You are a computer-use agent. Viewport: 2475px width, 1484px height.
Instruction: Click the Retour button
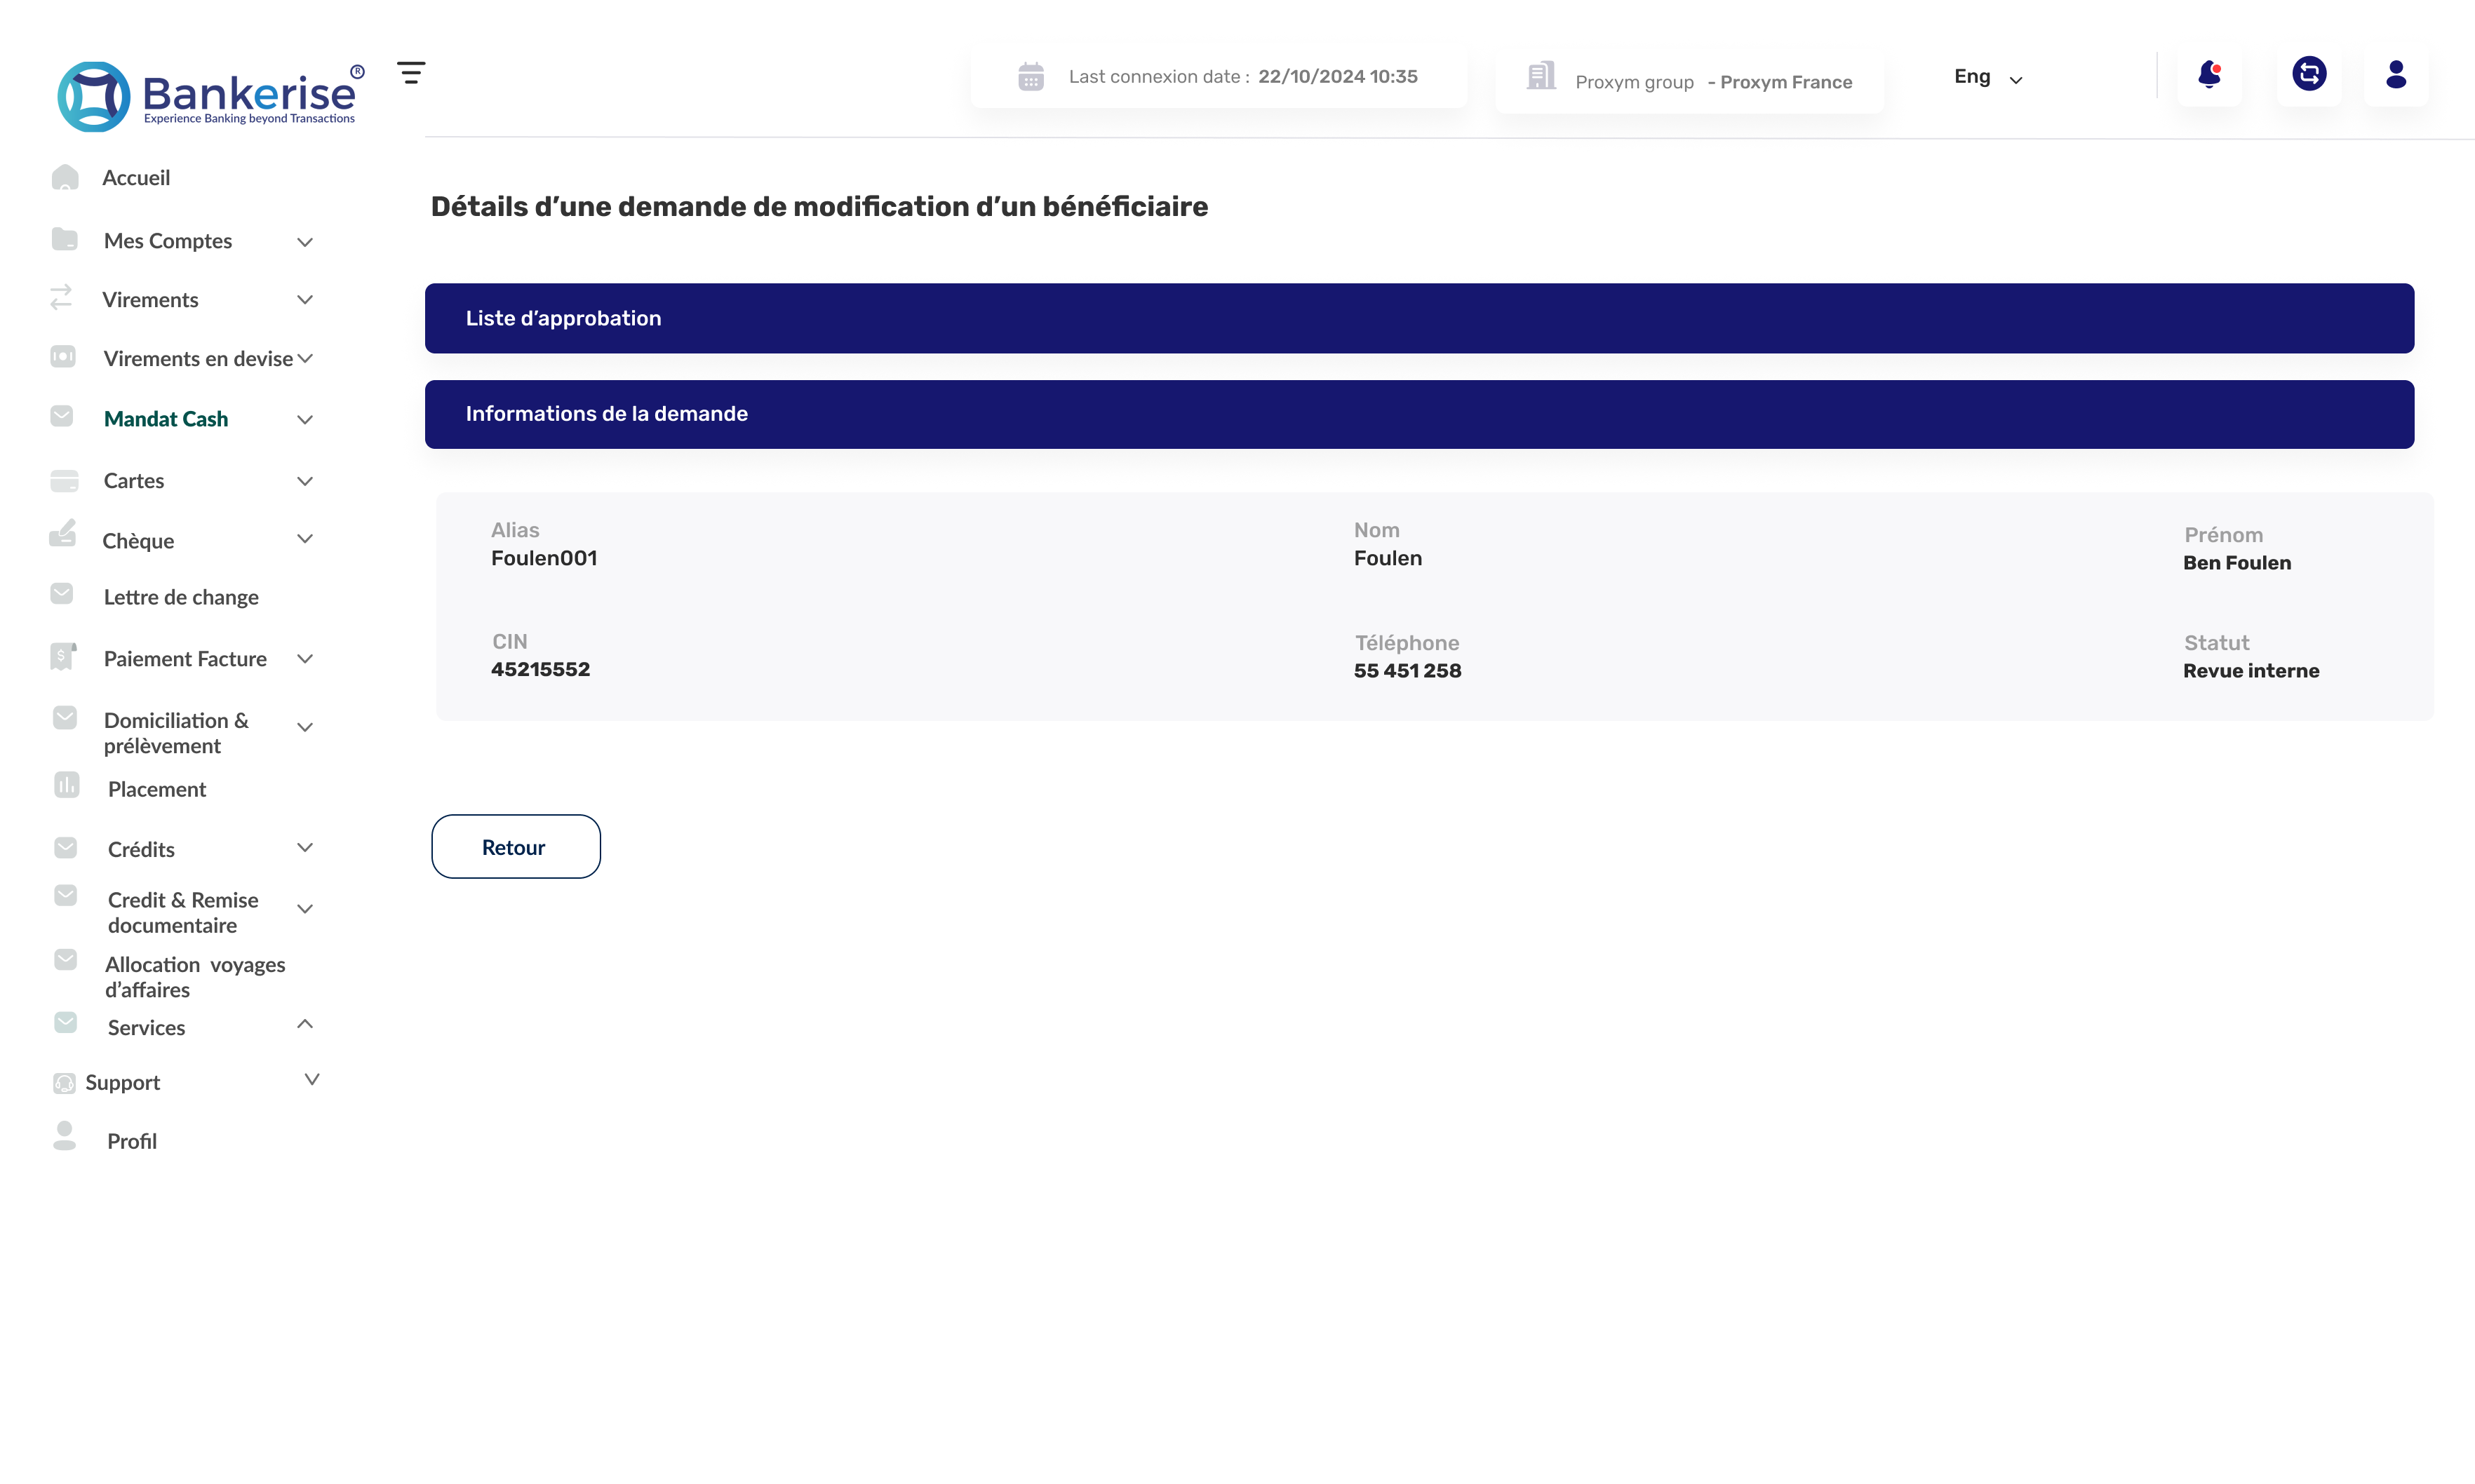pyautogui.click(x=516, y=847)
